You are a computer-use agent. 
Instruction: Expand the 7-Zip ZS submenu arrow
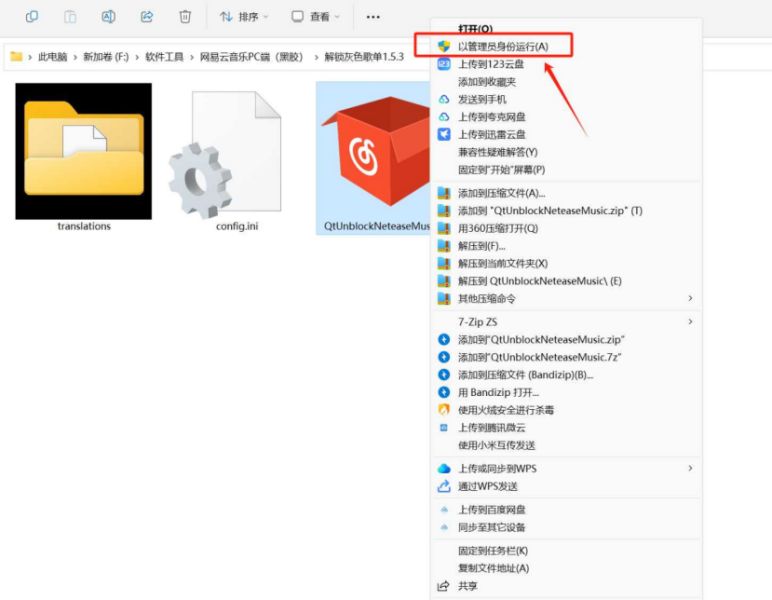[x=690, y=321]
